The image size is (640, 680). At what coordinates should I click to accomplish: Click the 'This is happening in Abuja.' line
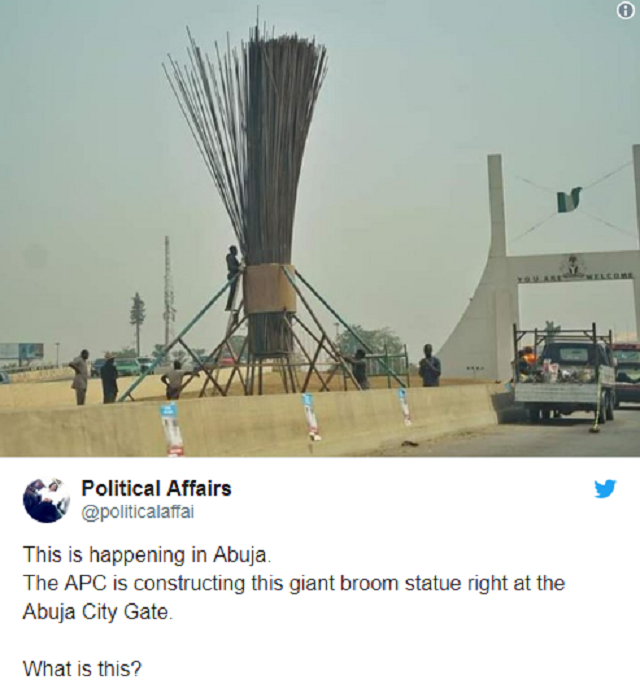(x=147, y=555)
